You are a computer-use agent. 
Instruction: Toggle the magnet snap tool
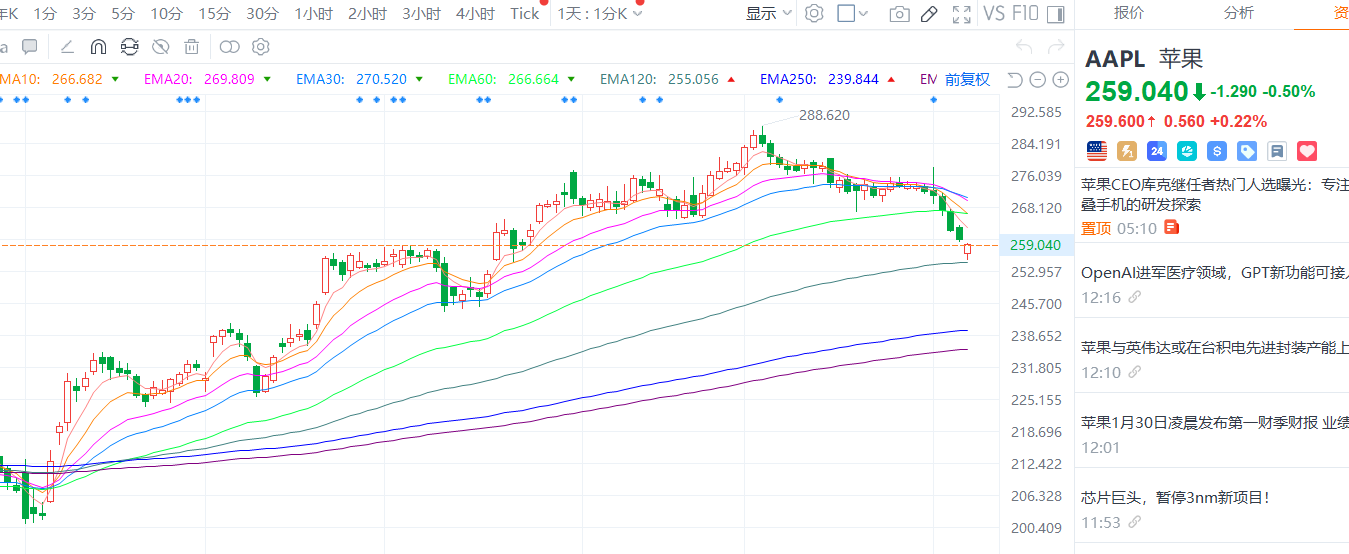point(98,47)
